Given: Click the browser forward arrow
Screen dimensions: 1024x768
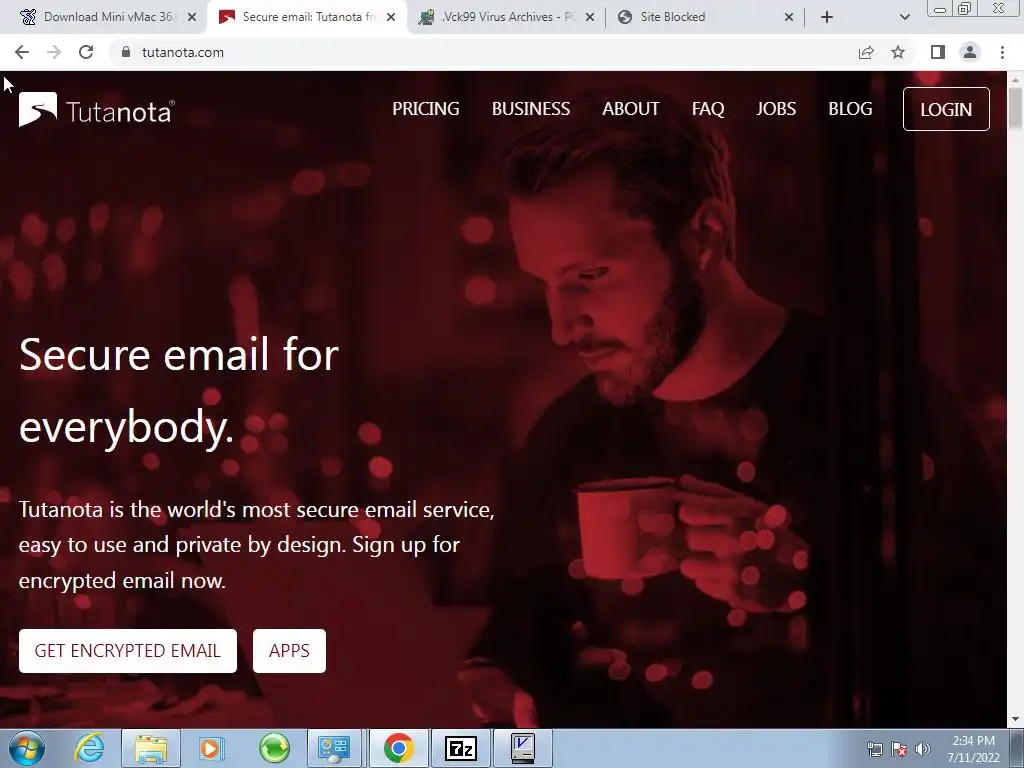Looking at the screenshot, I should tap(54, 52).
